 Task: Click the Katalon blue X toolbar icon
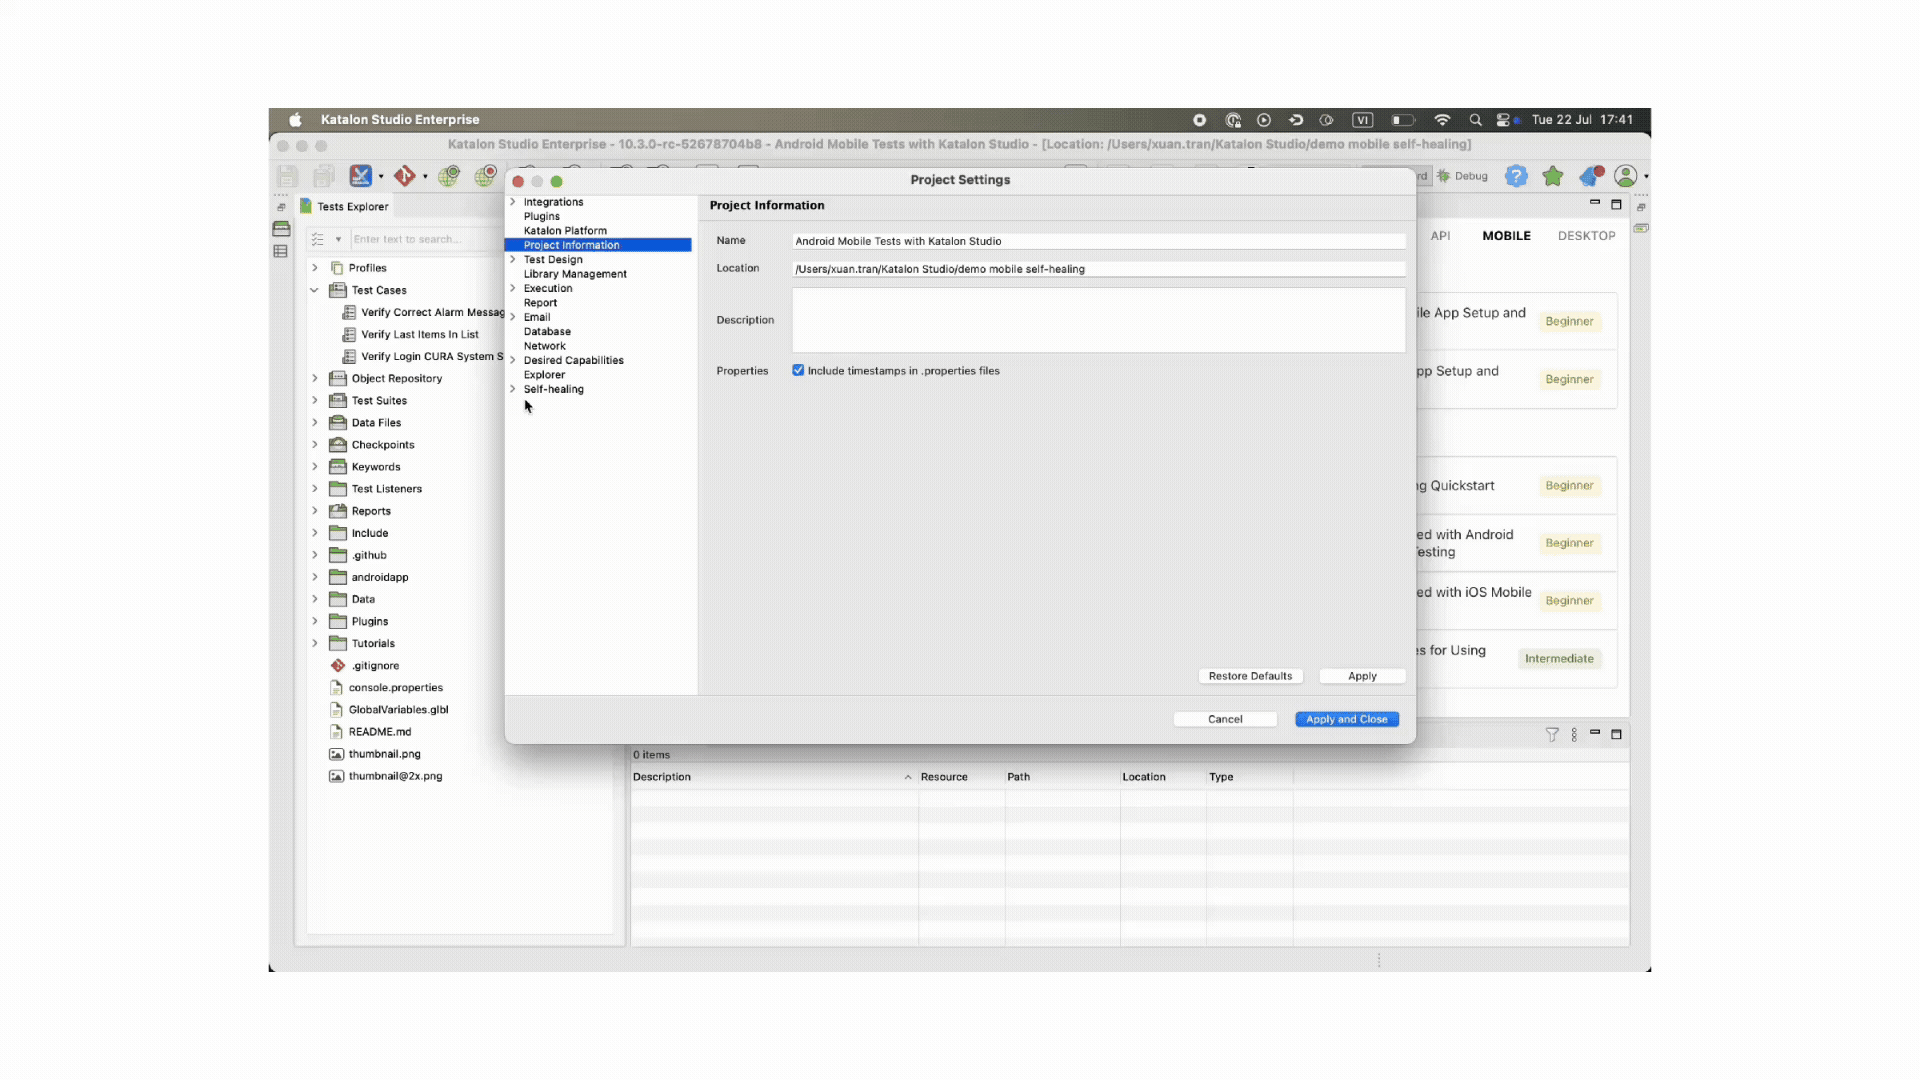(x=360, y=176)
